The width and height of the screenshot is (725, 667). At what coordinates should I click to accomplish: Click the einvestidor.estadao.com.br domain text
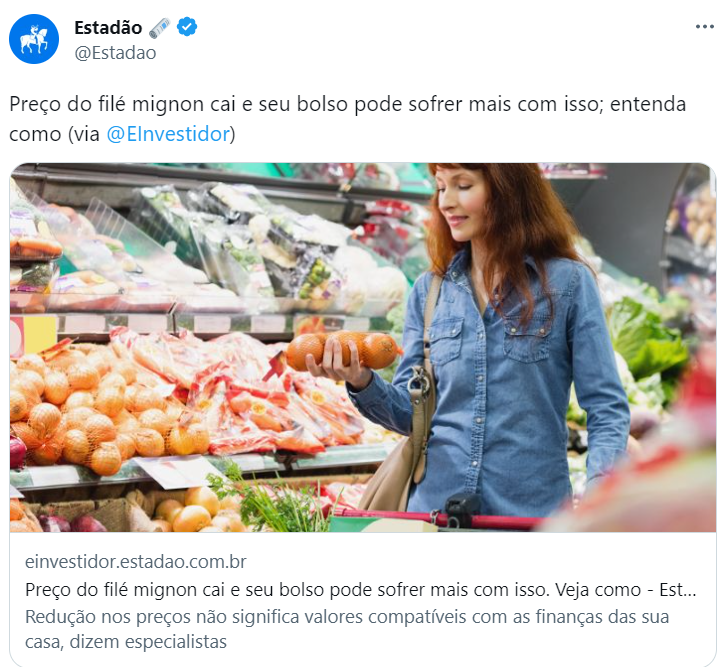[135, 562]
